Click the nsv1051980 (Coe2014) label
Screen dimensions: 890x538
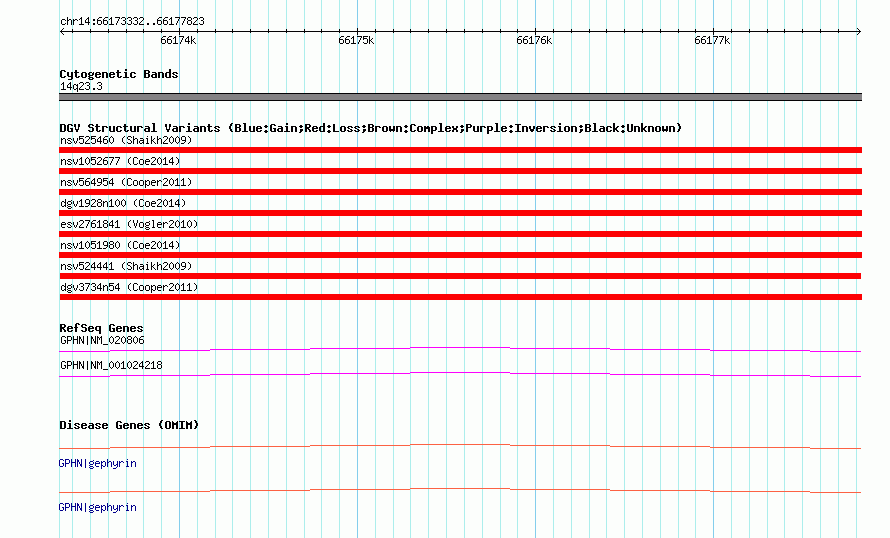(x=120, y=245)
